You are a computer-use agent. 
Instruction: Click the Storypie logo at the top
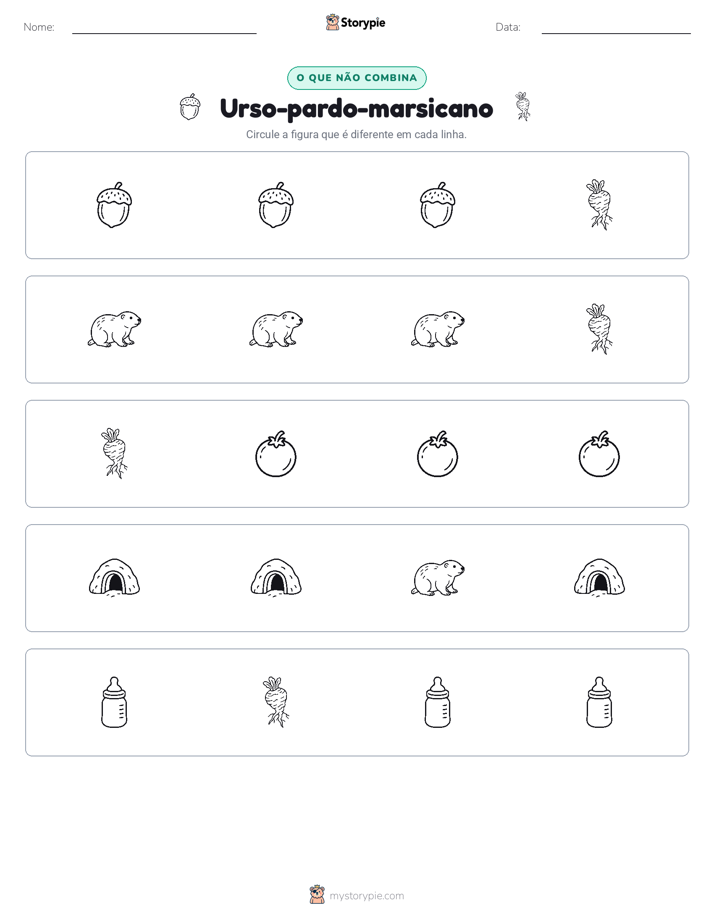point(356,22)
